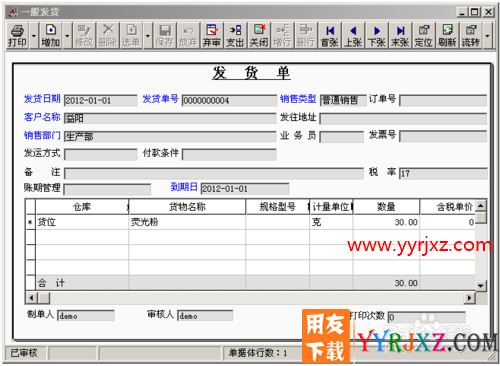The height and width of the screenshot is (366, 500).
Task: Click the 流转 toolbar icon
Action: point(471,35)
